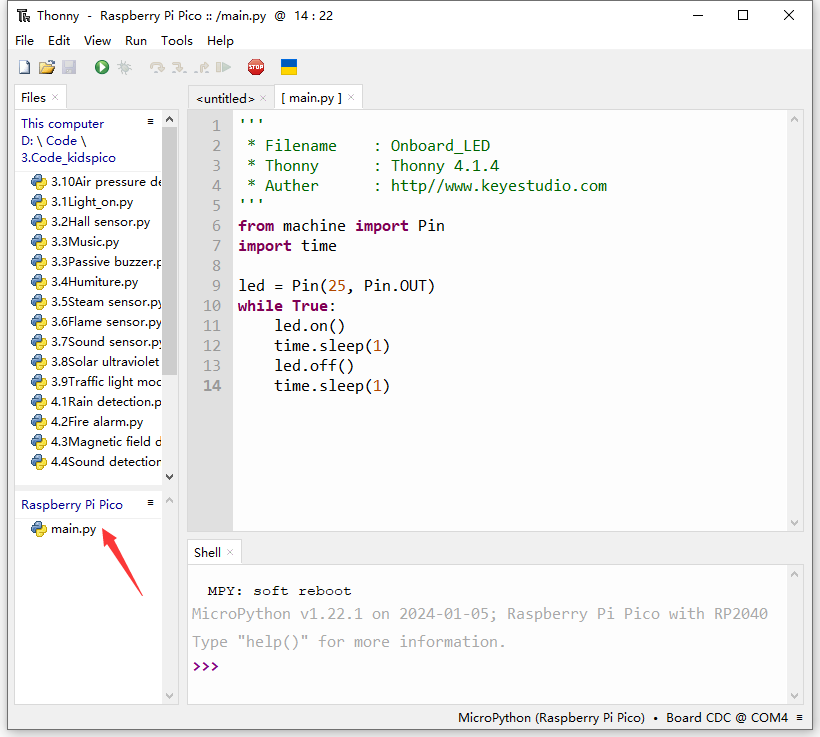Image resolution: width=820 pixels, height=737 pixels.
Task: Stop the backend with red STOP icon
Action: tap(256, 67)
